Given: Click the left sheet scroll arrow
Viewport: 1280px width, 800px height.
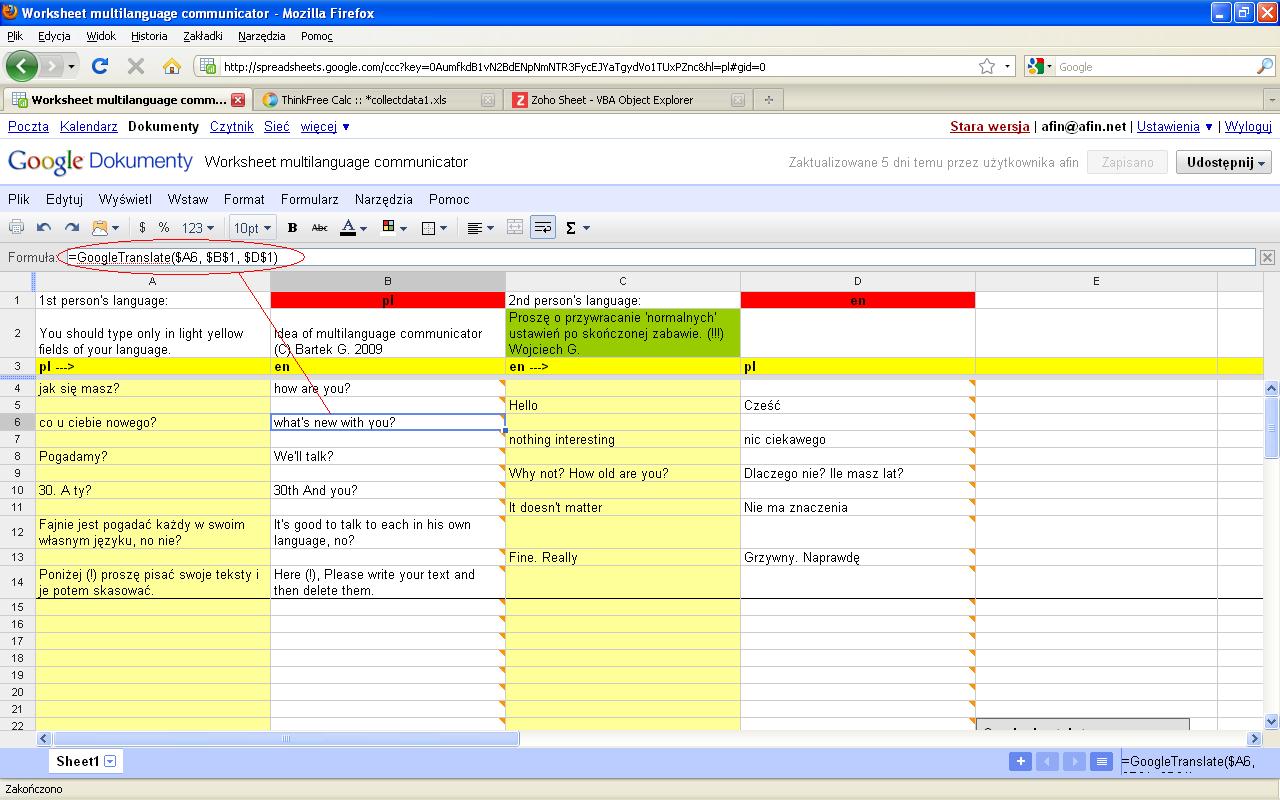Looking at the screenshot, I should (x=1047, y=761).
